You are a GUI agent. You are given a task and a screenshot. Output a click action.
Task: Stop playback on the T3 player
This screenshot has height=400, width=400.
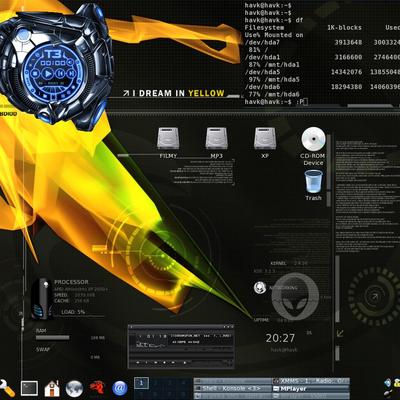[x=35, y=73]
